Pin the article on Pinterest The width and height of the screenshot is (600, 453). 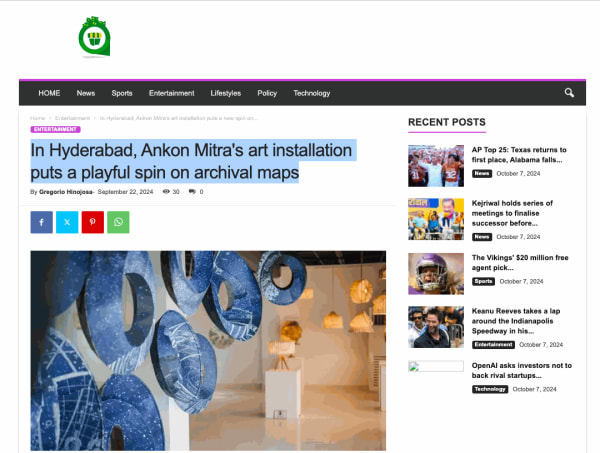pyautogui.click(x=93, y=222)
